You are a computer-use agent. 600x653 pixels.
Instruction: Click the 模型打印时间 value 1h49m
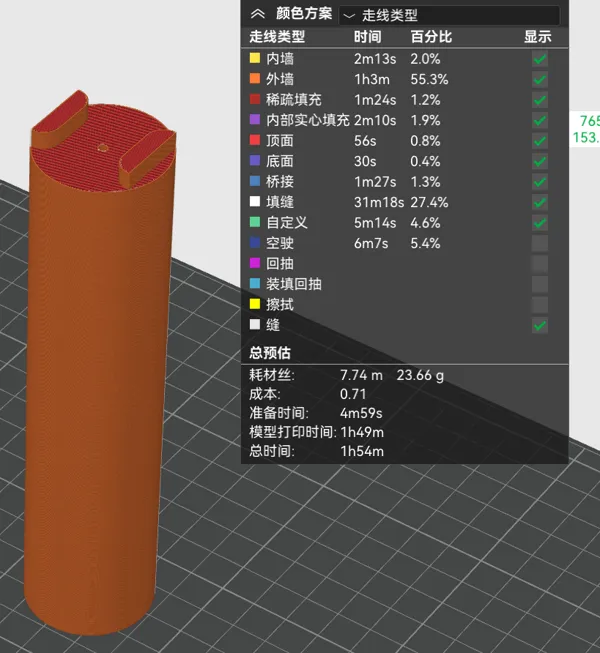[x=362, y=432]
